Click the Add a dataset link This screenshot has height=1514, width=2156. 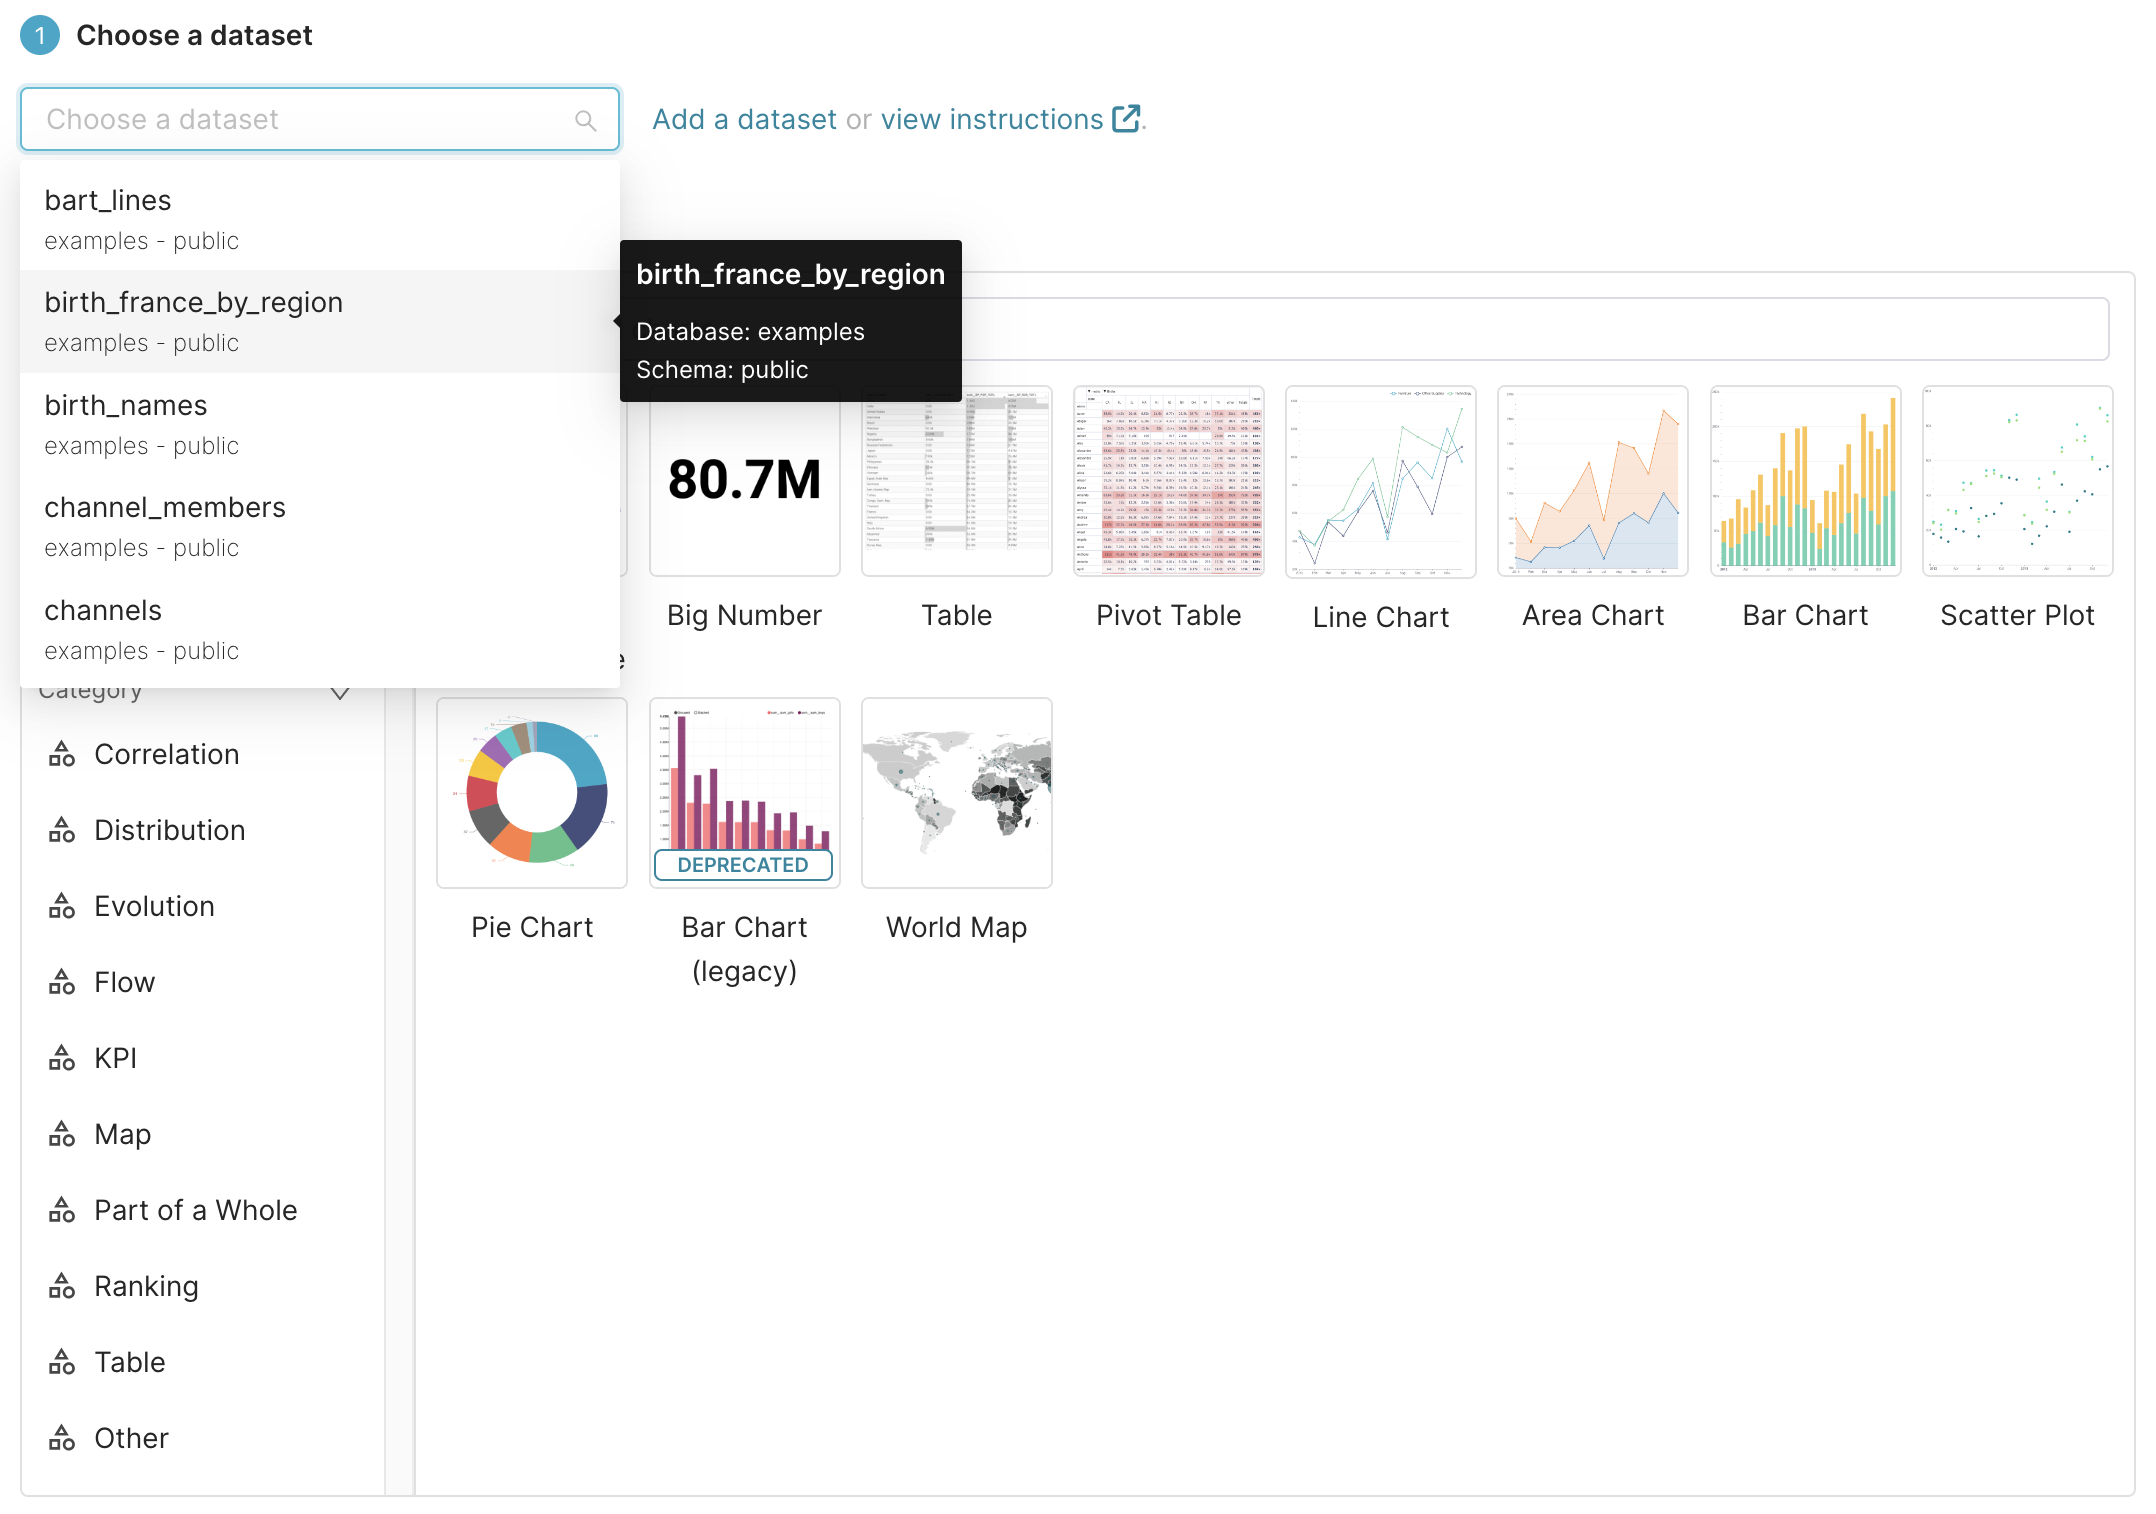744,119
